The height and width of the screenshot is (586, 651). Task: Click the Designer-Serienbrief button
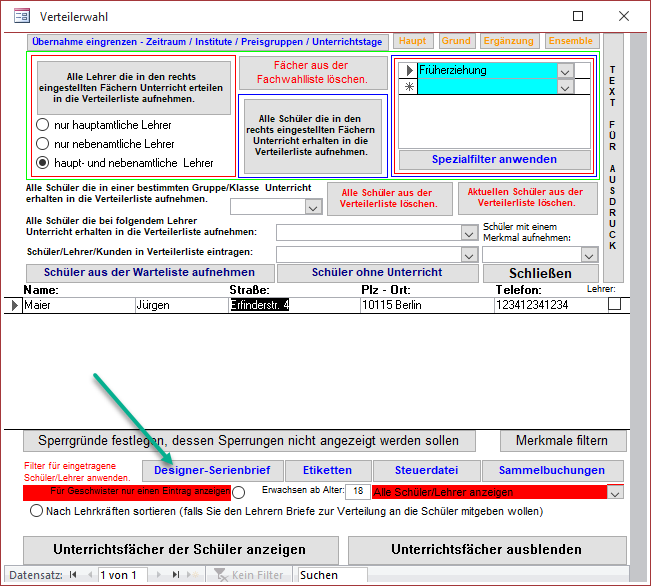(x=212, y=470)
